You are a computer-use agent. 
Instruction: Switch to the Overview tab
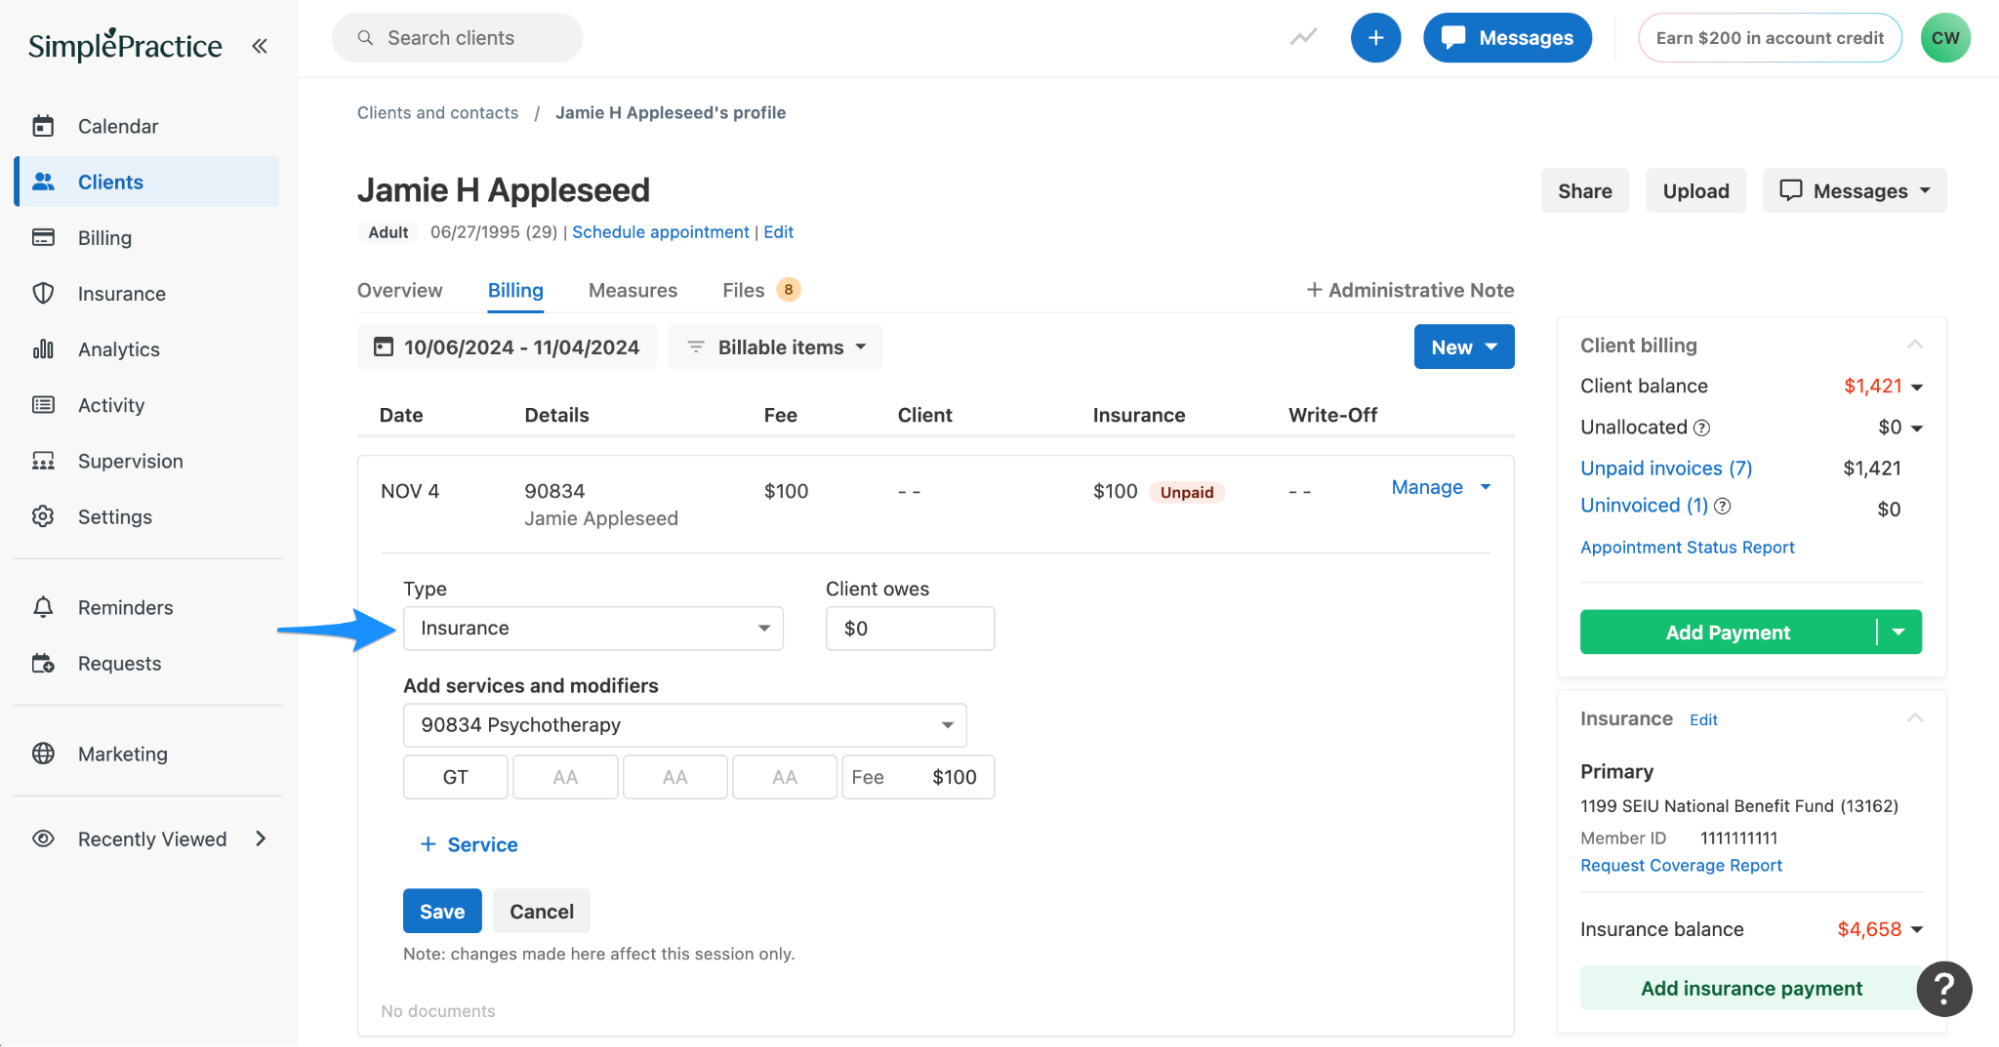click(x=399, y=290)
